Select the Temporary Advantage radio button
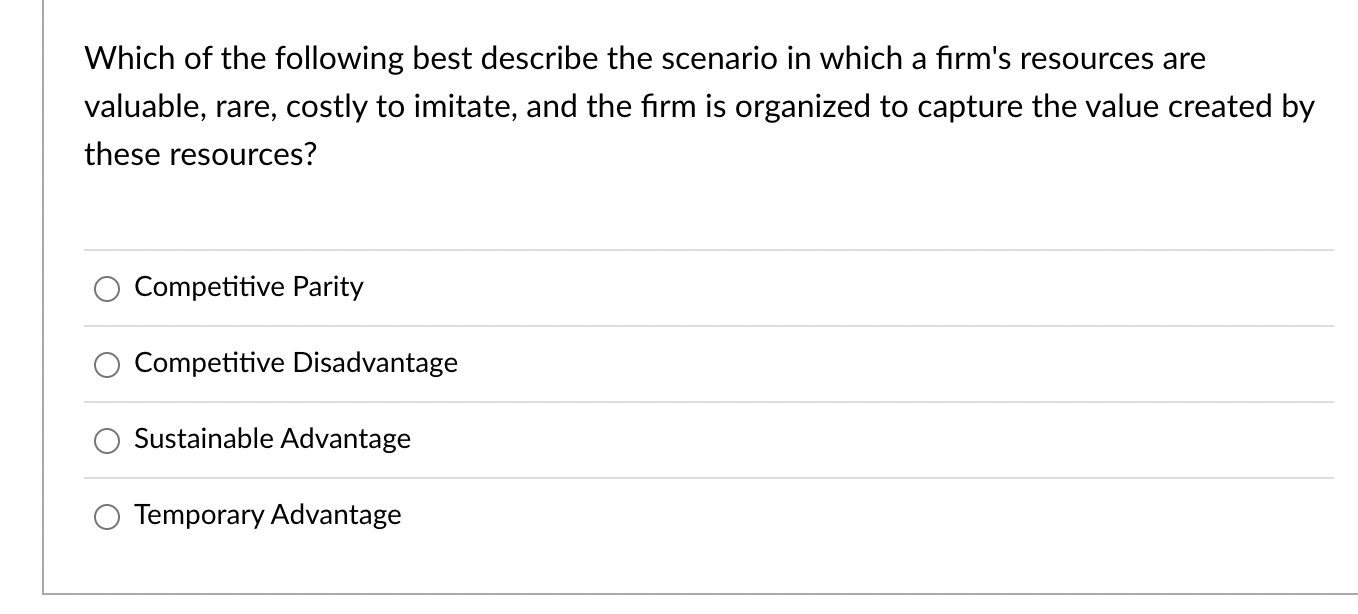Image resolution: width=1358 pixels, height=614 pixels. pos(106,517)
